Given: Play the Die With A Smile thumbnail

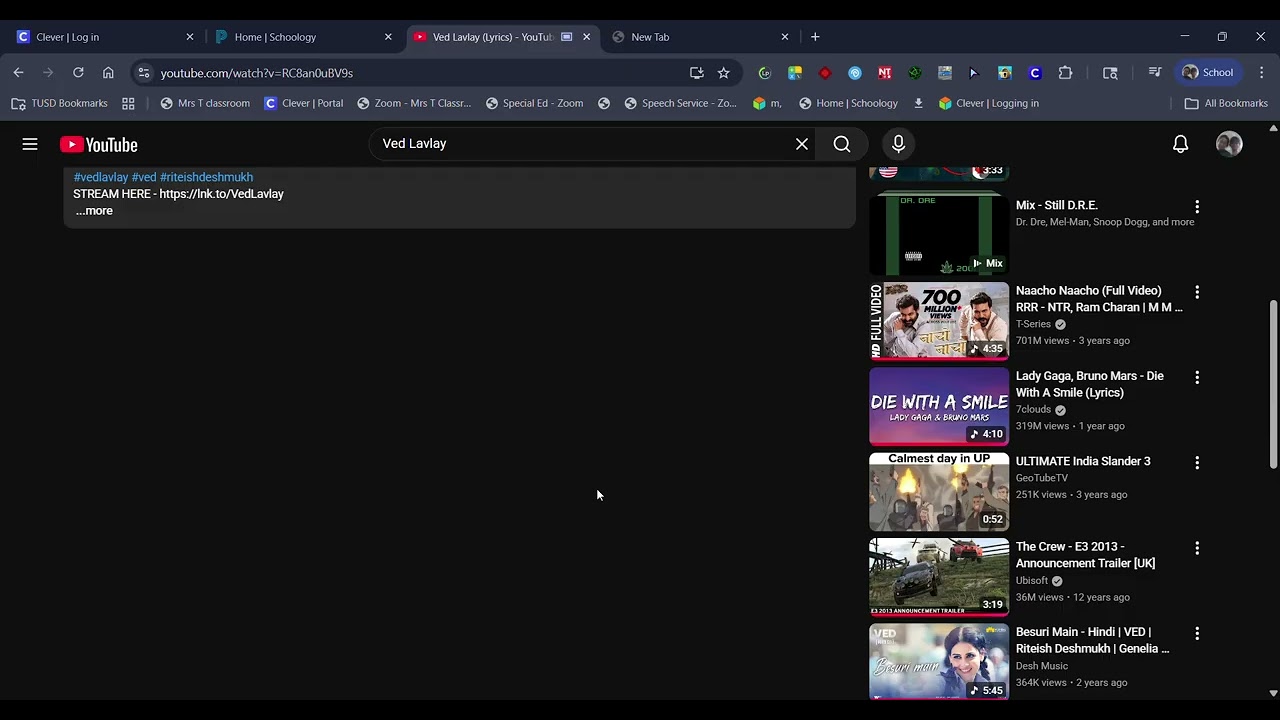Looking at the screenshot, I should (x=939, y=406).
